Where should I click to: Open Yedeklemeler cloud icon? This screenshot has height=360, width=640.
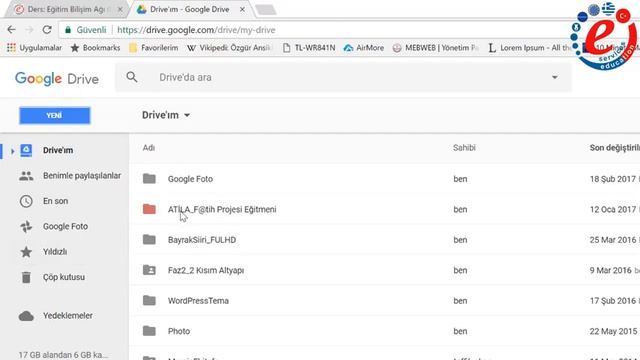26,316
